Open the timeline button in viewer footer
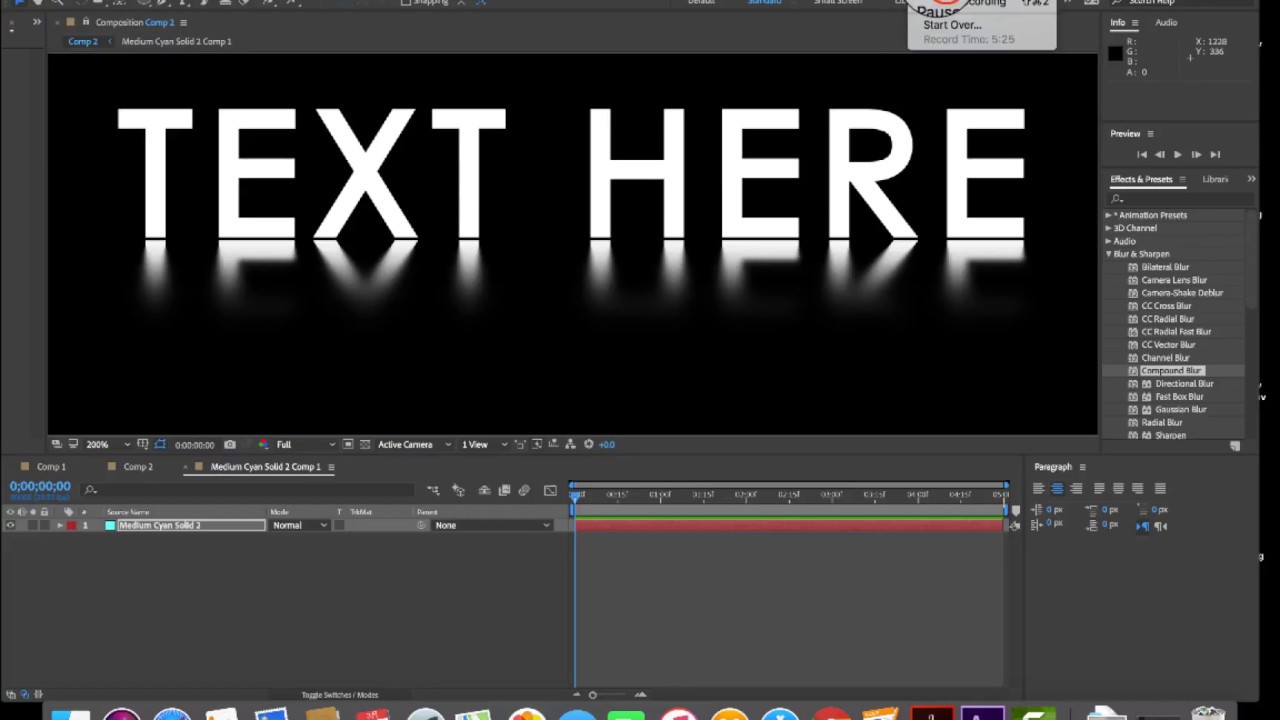 pos(554,444)
